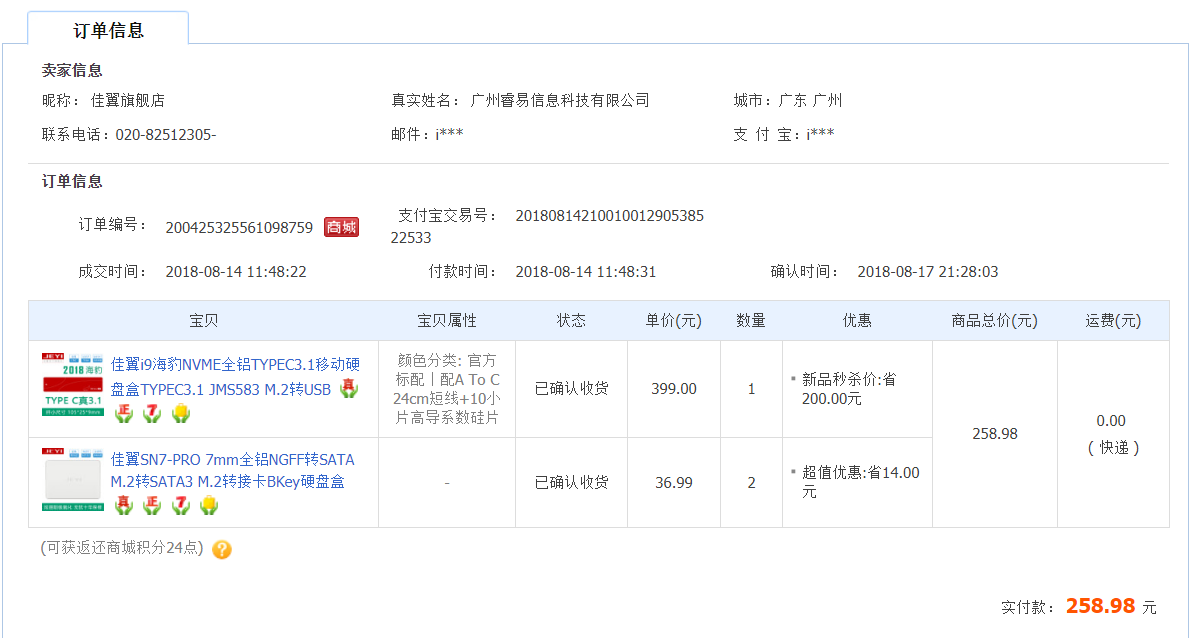Screen dimensions: 1190x638
Task: Click the 正 badge under the SN7-PRO product
Action: coord(152,505)
